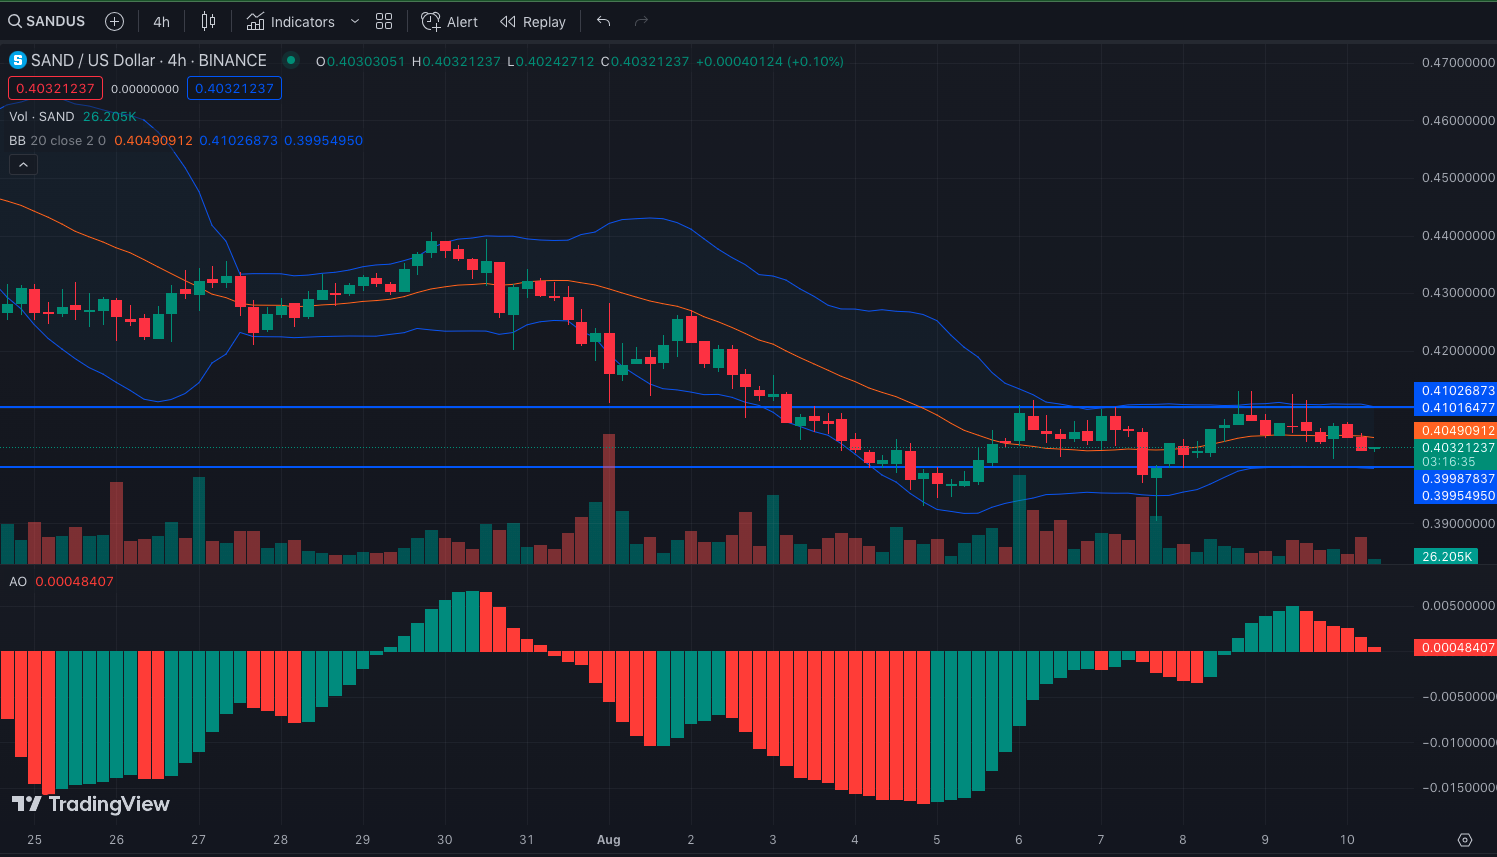The height and width of the screenshot is (857, 1497).
Task: Select the Vol · SAND indicator legend
Action: pos(42,116)
